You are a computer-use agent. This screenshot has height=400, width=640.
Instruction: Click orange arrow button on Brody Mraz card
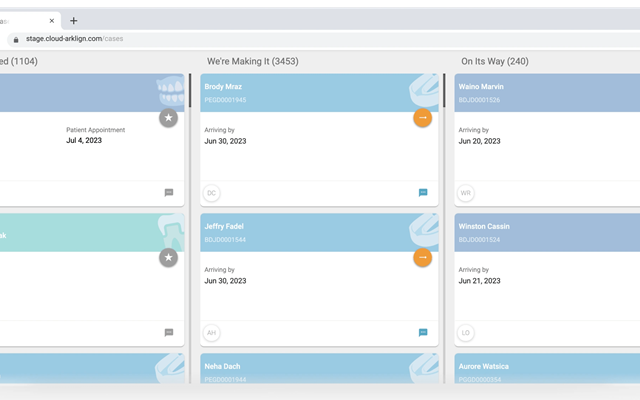tap(422, 118)
